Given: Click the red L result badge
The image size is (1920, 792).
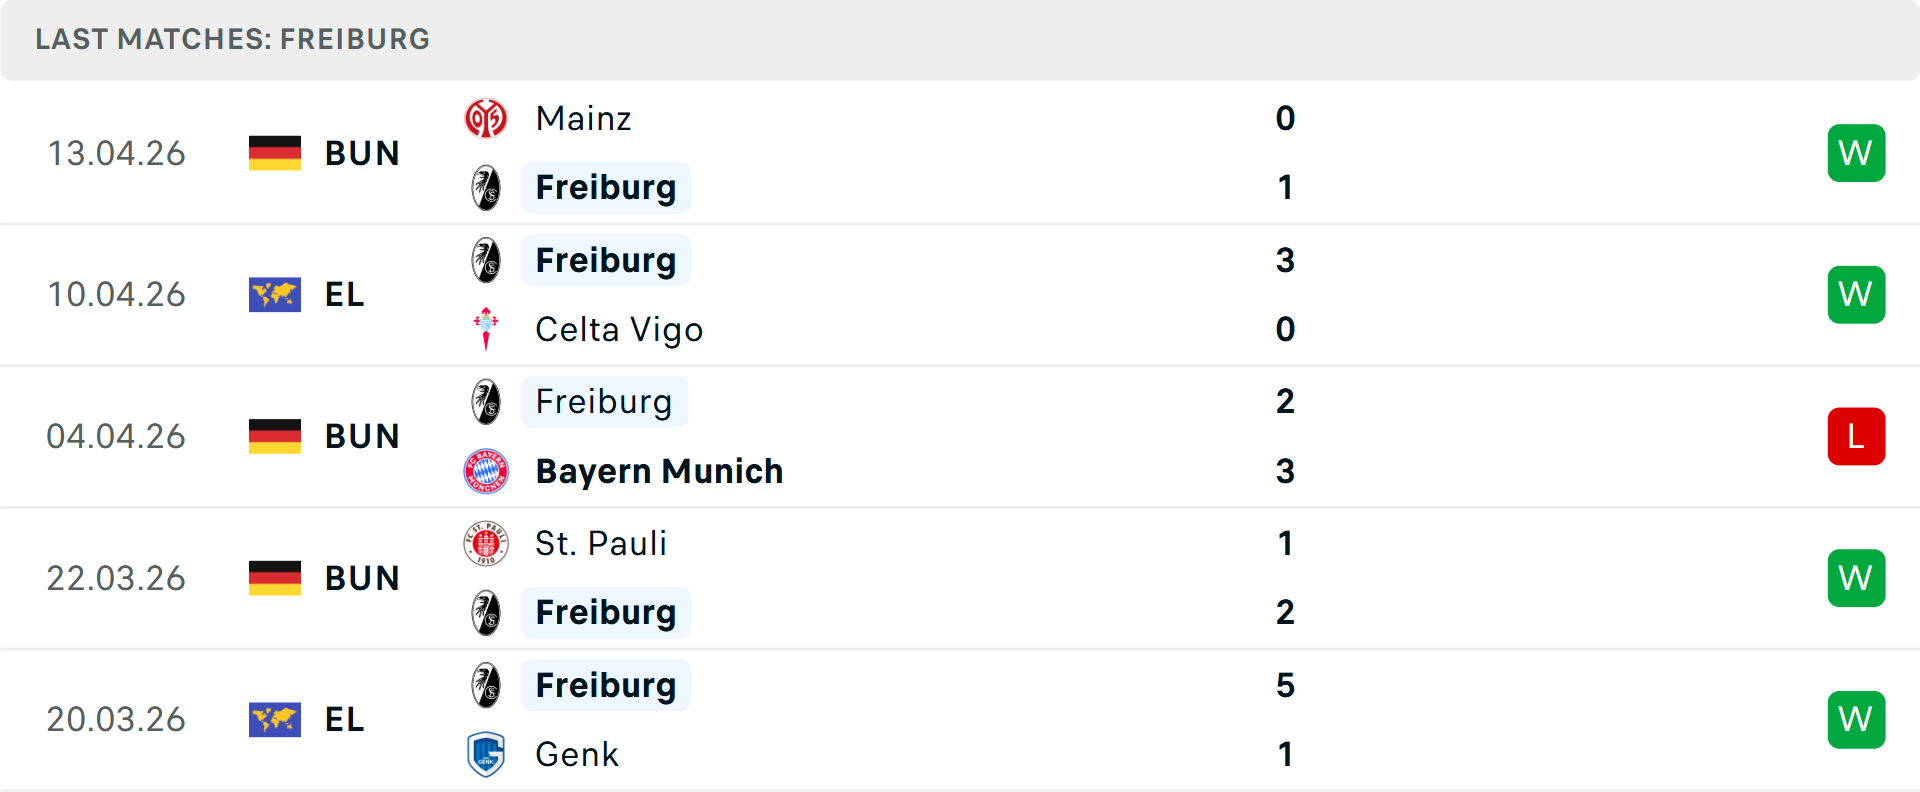Looking at the screenshot, I should tap(1856, 437).
